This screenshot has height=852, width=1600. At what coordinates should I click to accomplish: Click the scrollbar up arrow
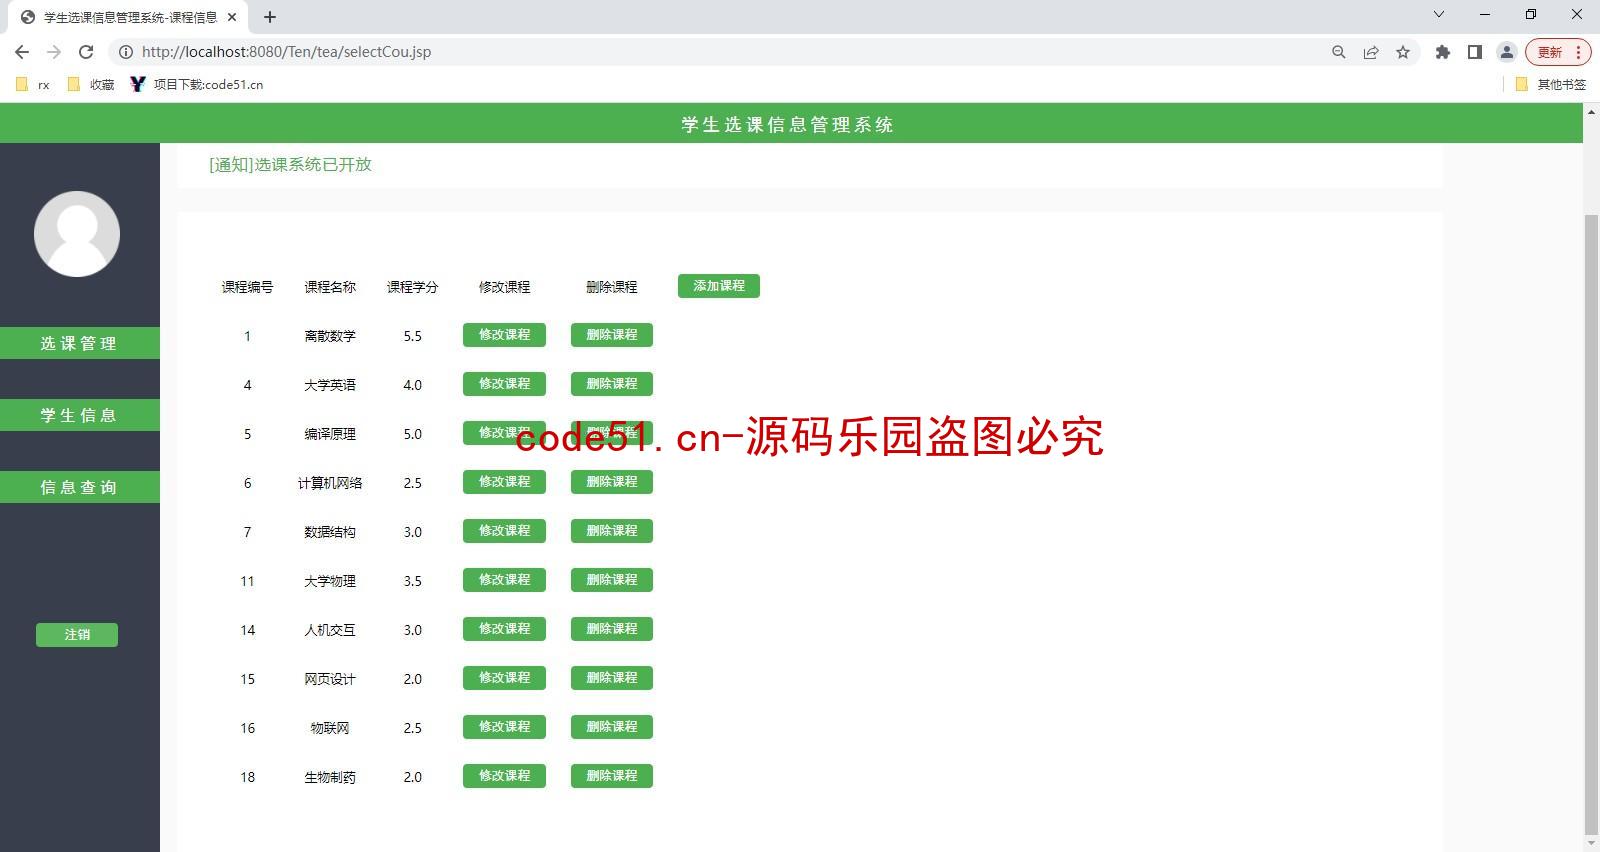click(1591, 110)
